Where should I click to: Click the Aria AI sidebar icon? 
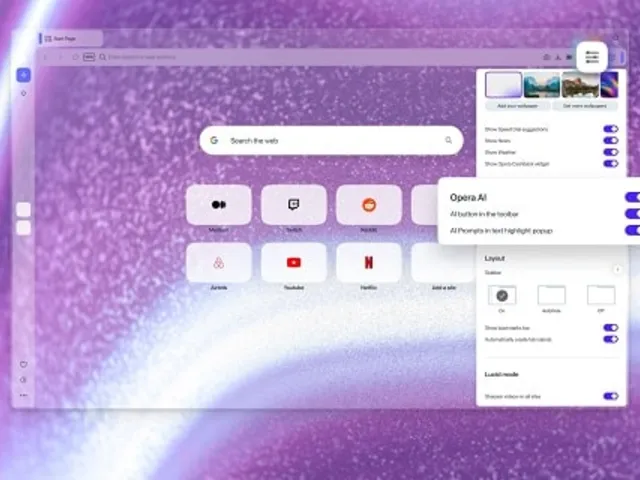[x=24, y=75]
